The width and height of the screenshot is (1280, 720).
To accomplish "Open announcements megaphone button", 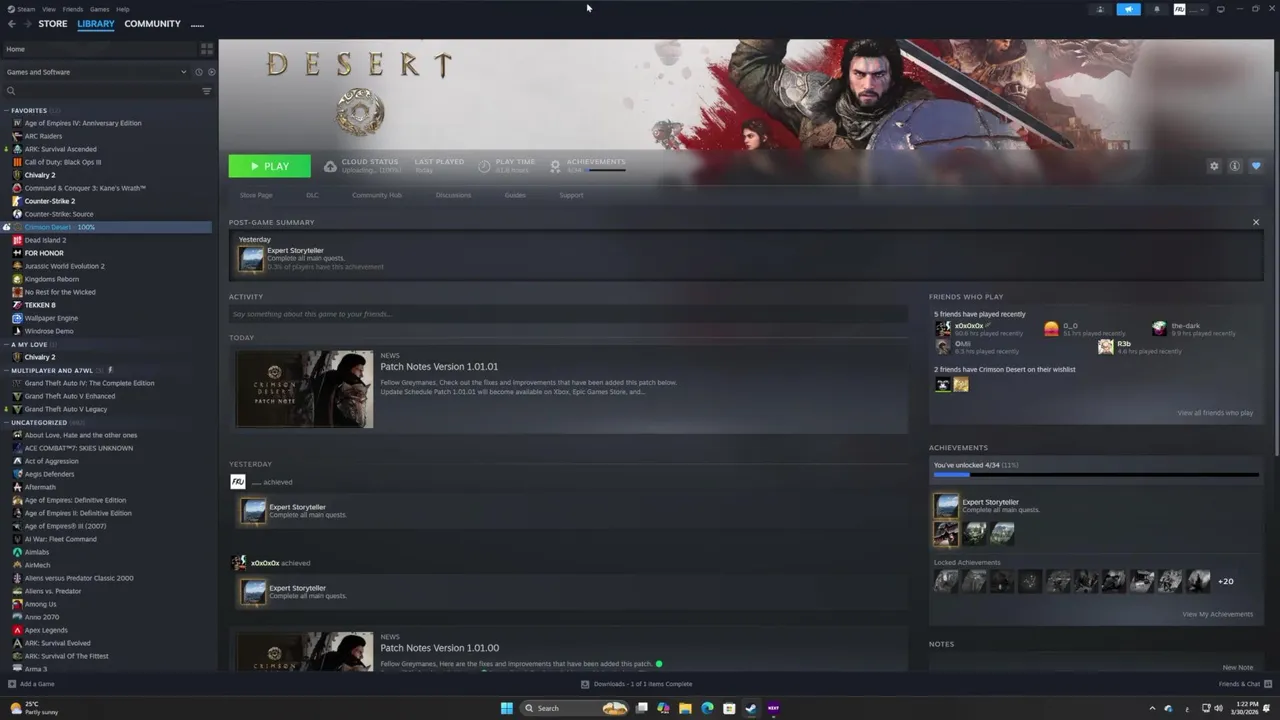I will point(1128,9).
